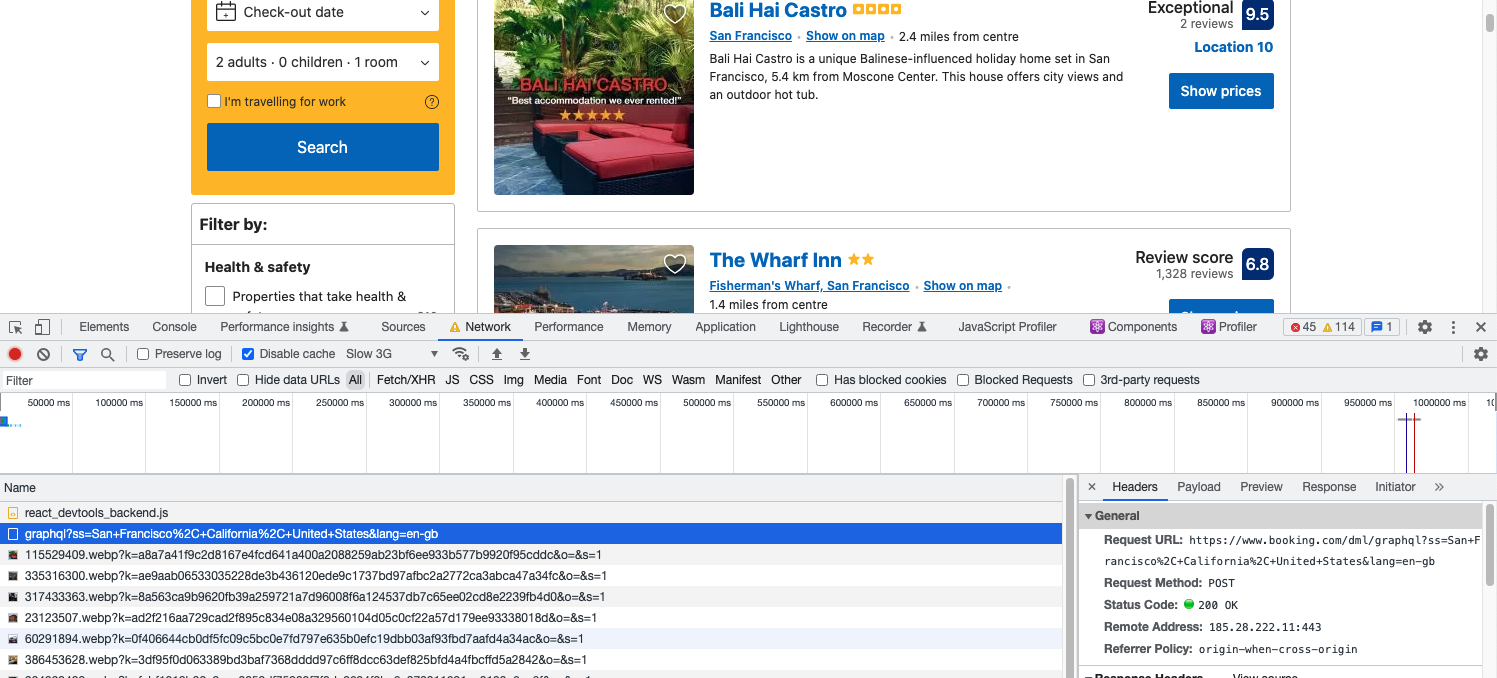The image size is (1497, 678).
Task: Open the guests and rooms selector
Action: pos(322,62)
